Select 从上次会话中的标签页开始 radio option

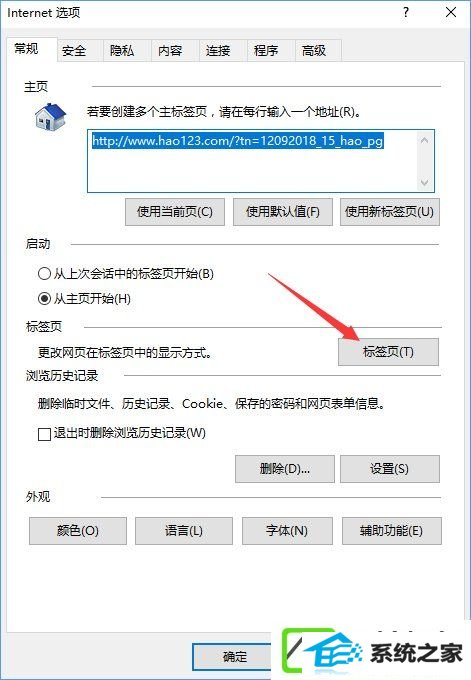pos(44,274)
